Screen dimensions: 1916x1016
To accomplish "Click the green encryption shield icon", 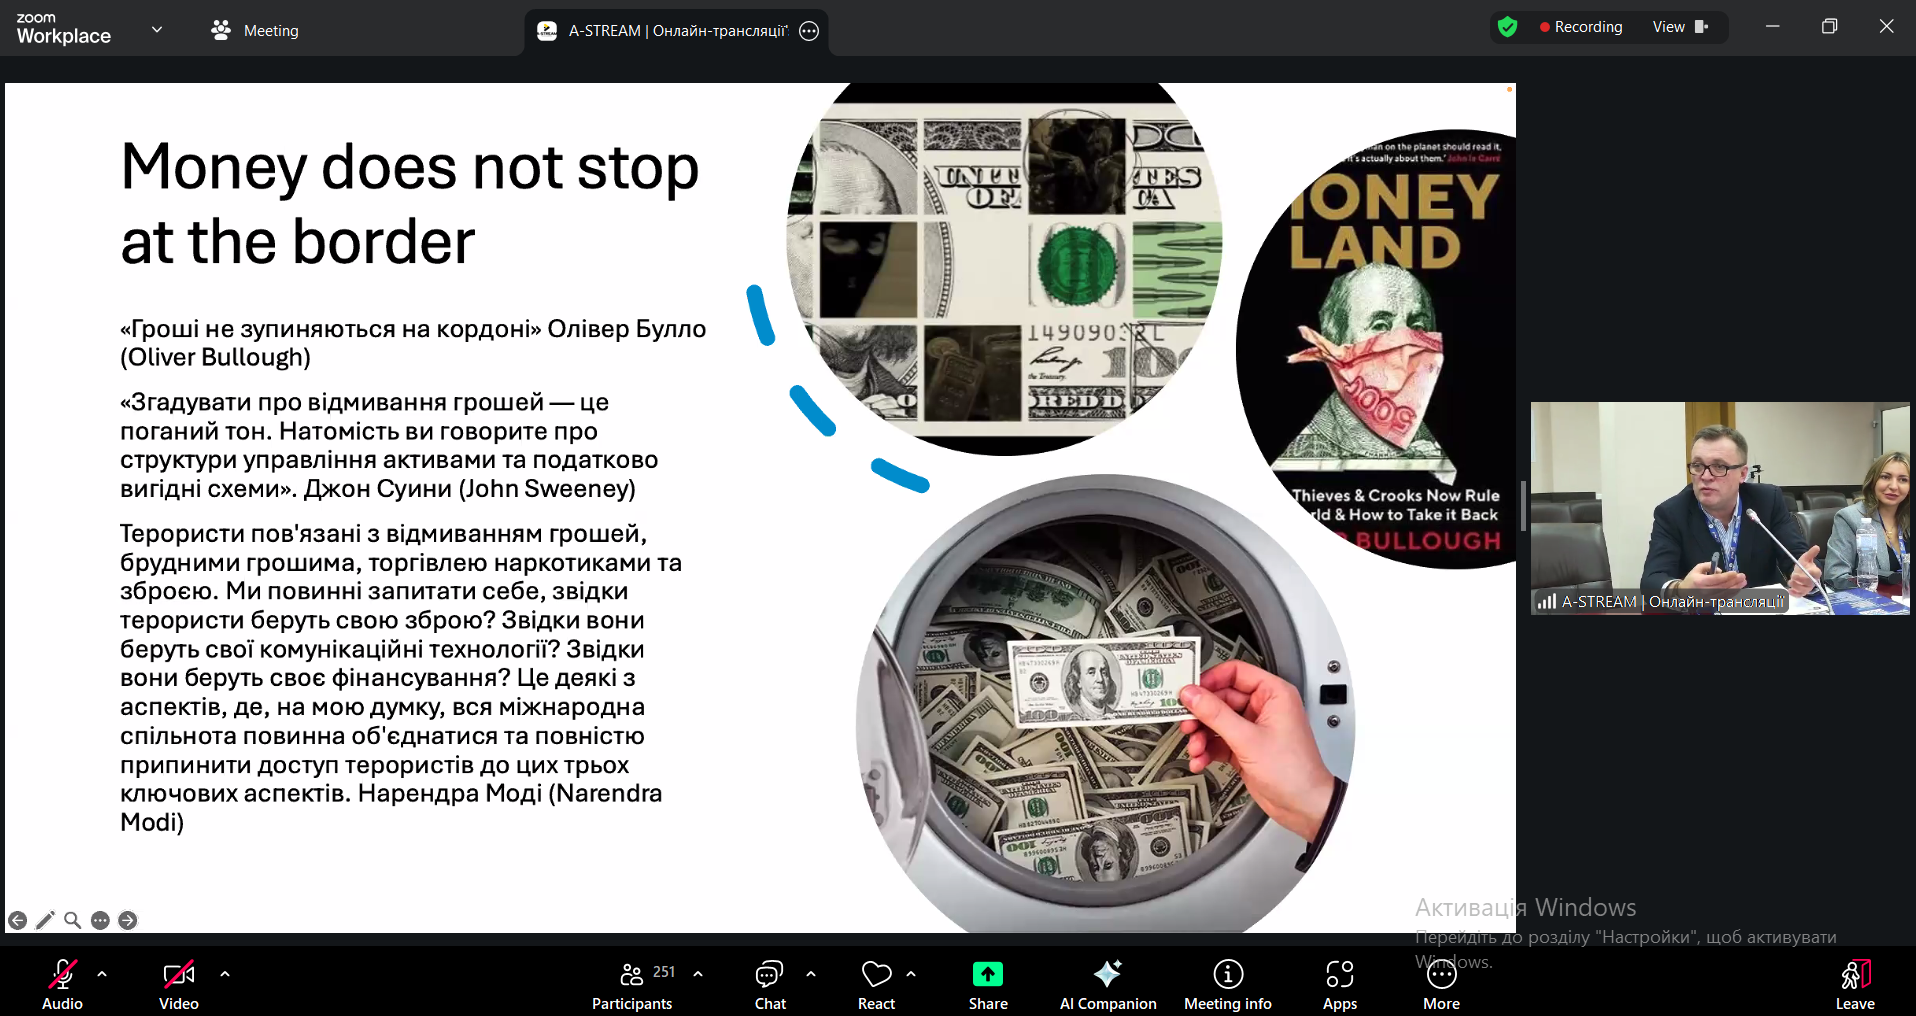I will coord(1508,27).
